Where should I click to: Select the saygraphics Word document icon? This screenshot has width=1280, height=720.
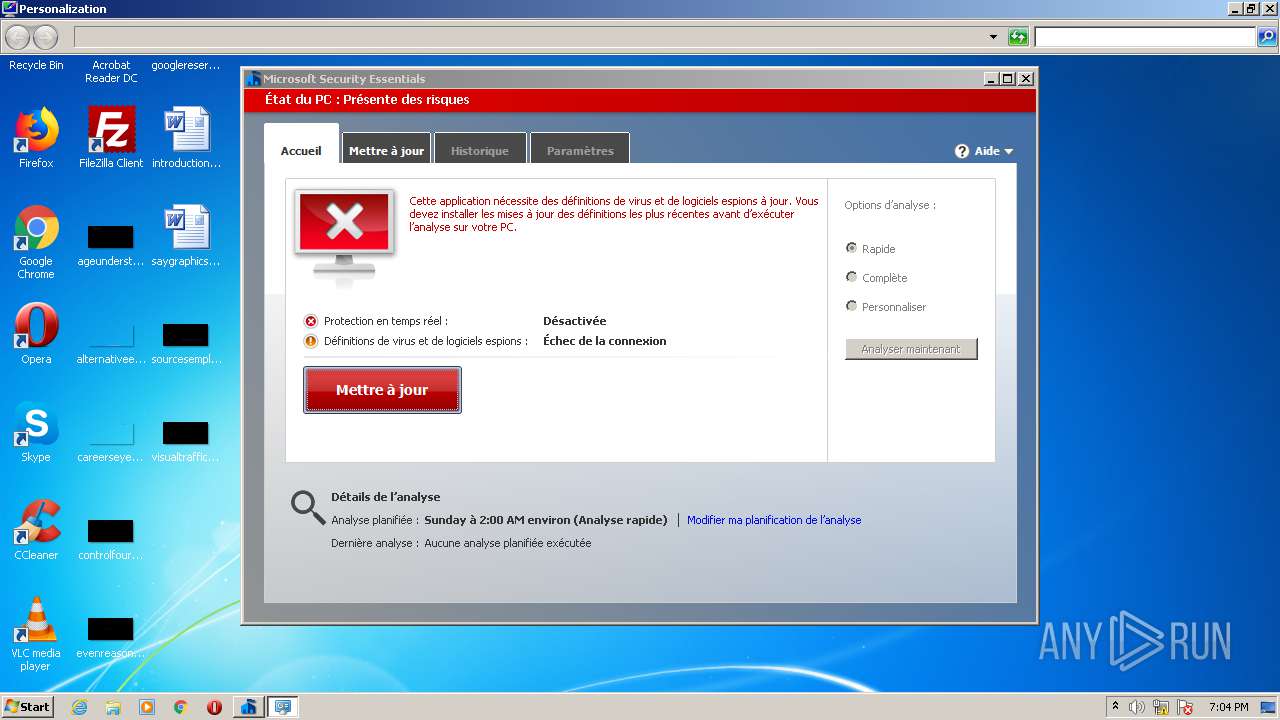pos(186,236)
